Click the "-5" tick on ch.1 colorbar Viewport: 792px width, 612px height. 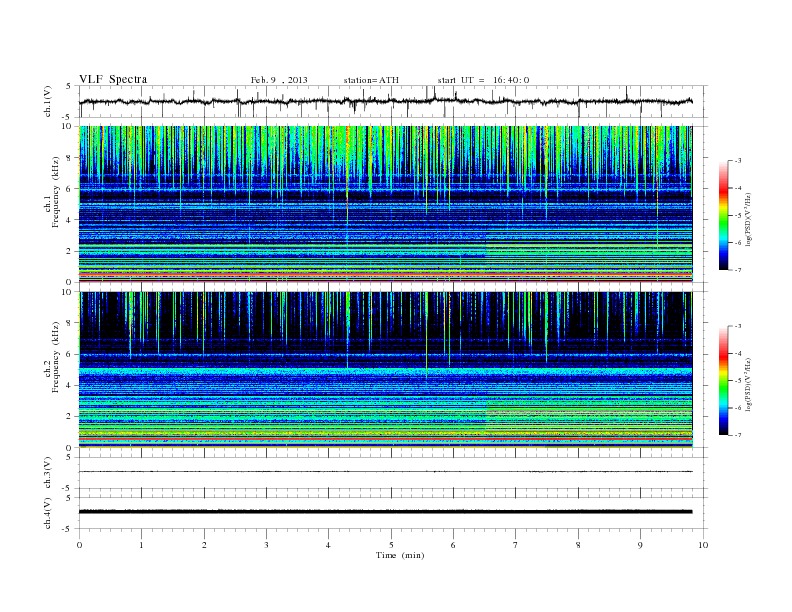(738, 216)
